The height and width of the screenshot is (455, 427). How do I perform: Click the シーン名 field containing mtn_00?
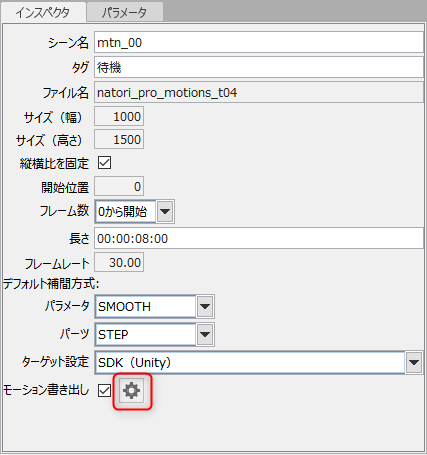coord(259,42)
